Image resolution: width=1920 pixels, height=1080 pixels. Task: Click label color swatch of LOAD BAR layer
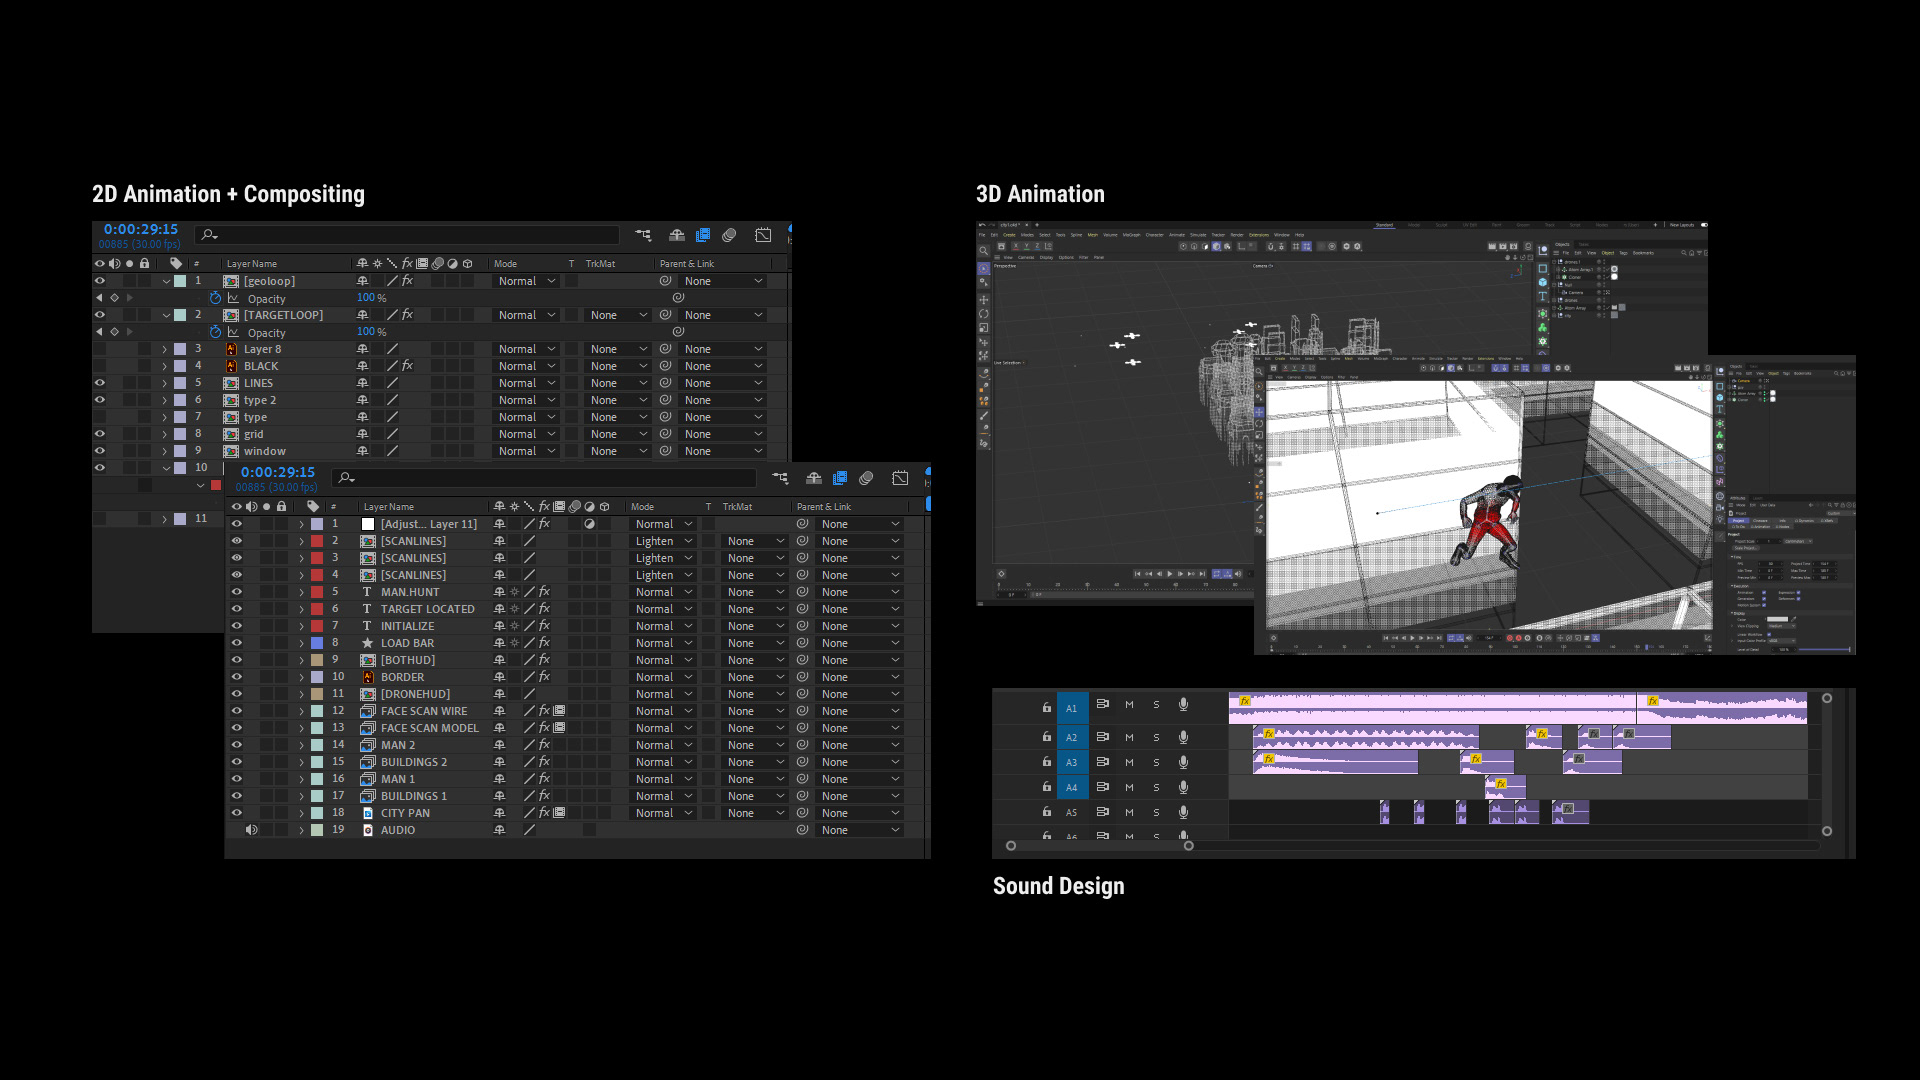pos(316,643)
